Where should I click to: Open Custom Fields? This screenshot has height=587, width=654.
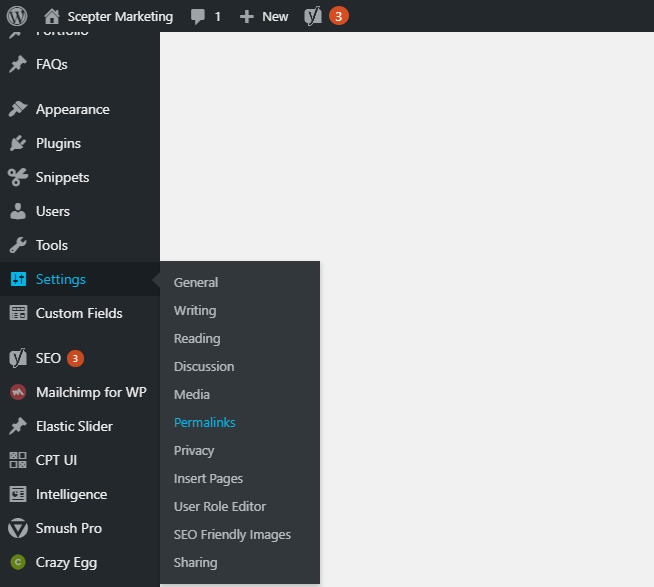[80, 313]
